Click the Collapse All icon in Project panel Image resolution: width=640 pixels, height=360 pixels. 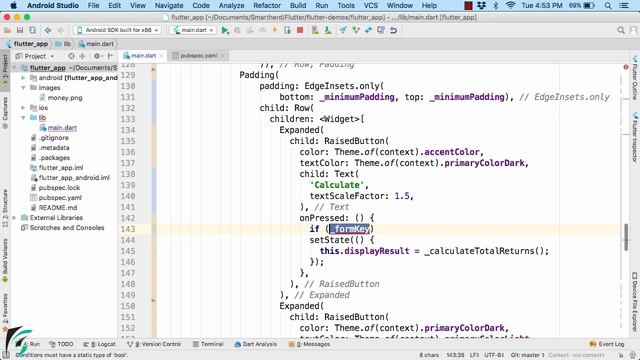(x=82, y=56)
